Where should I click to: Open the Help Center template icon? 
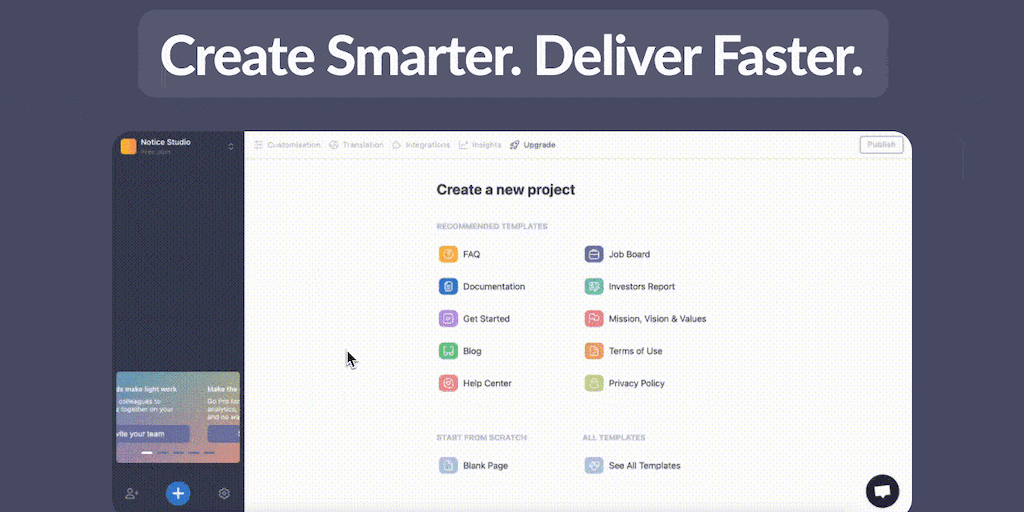point(448,383)
